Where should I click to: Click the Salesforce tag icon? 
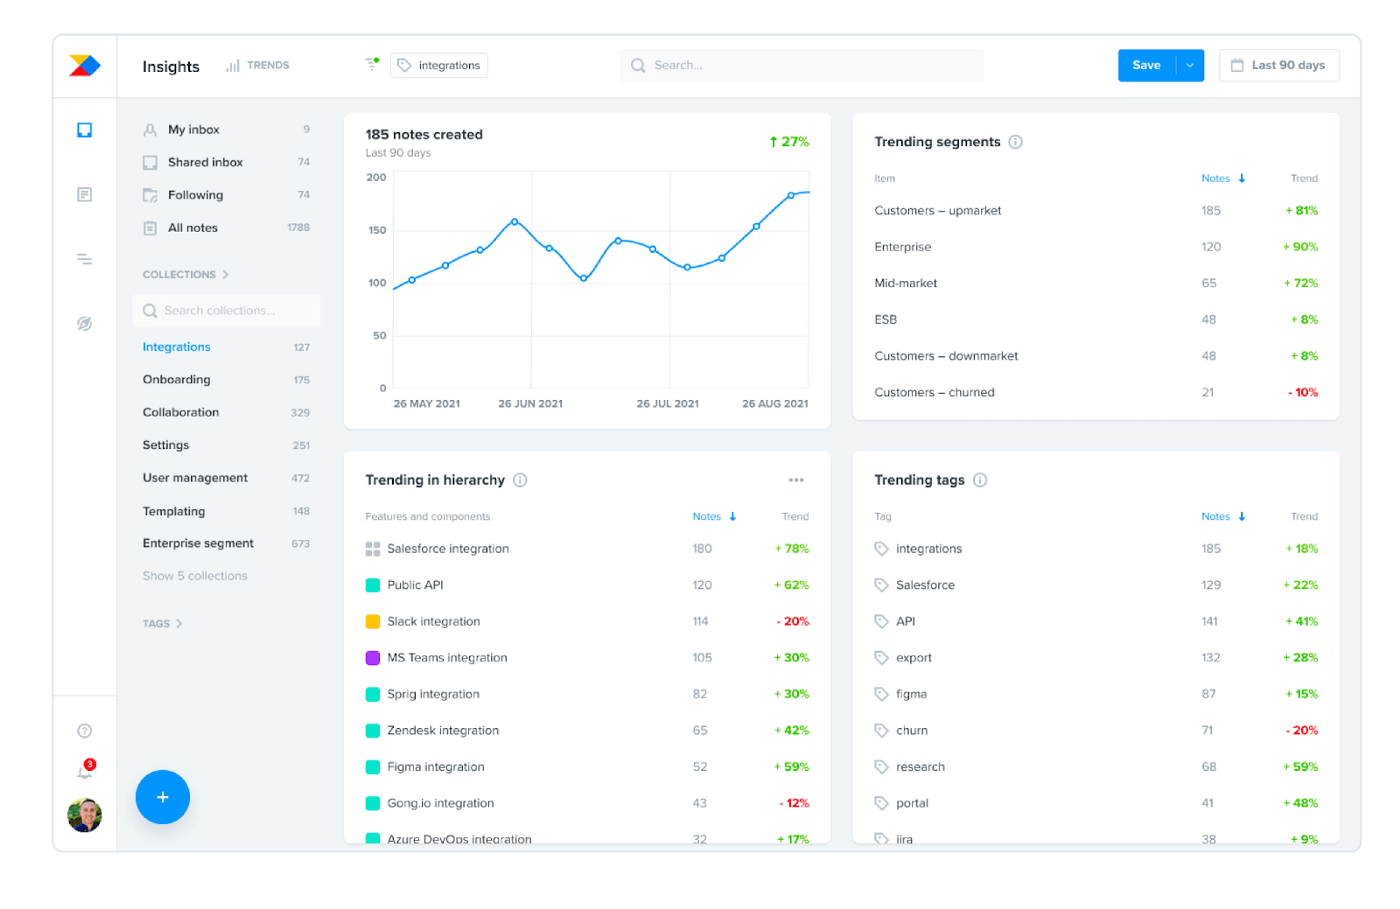[881, 585]
